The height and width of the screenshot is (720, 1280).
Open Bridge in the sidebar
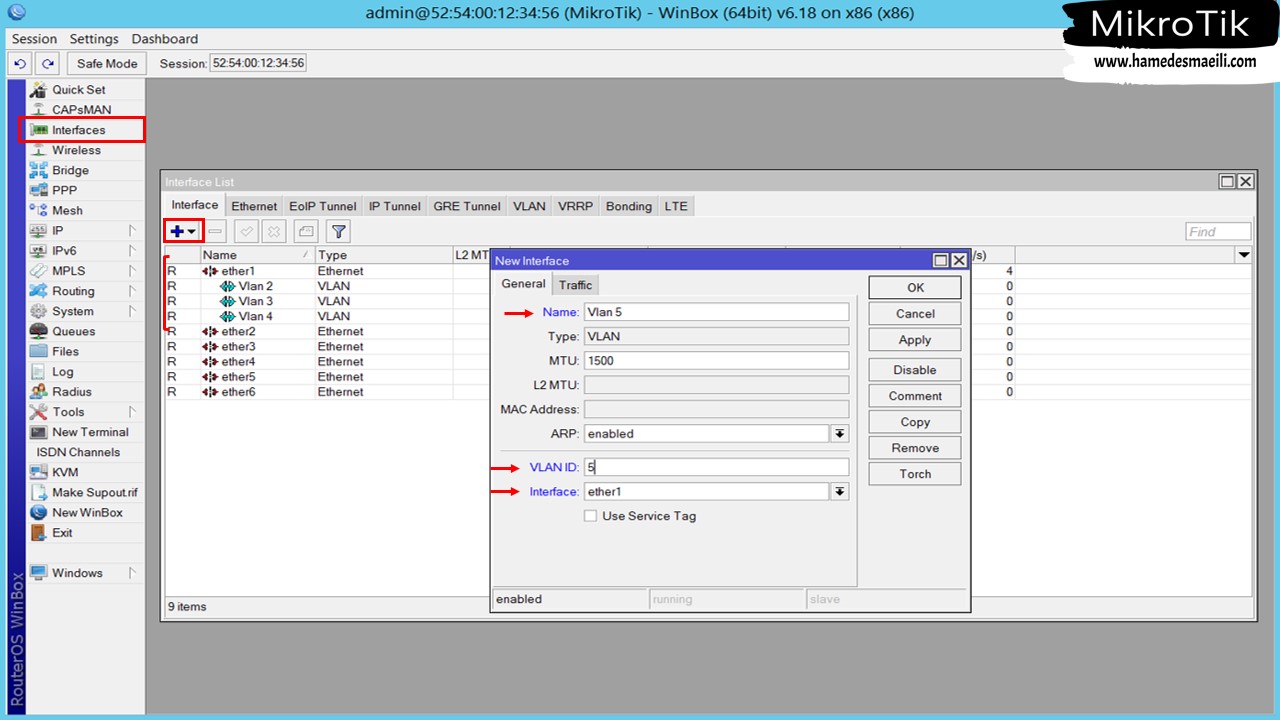[70, 170]
